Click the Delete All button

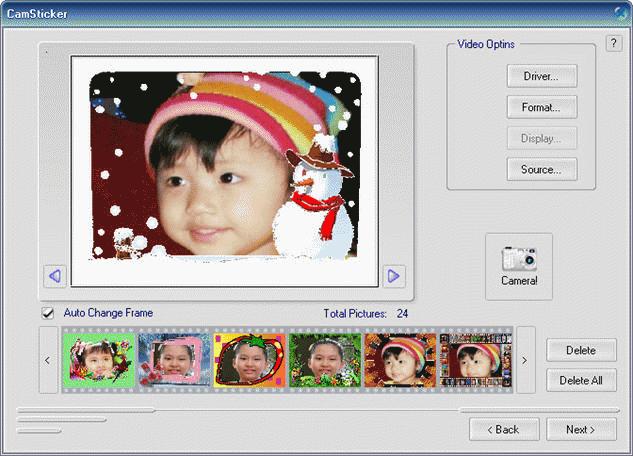click(x=581, y=380)
